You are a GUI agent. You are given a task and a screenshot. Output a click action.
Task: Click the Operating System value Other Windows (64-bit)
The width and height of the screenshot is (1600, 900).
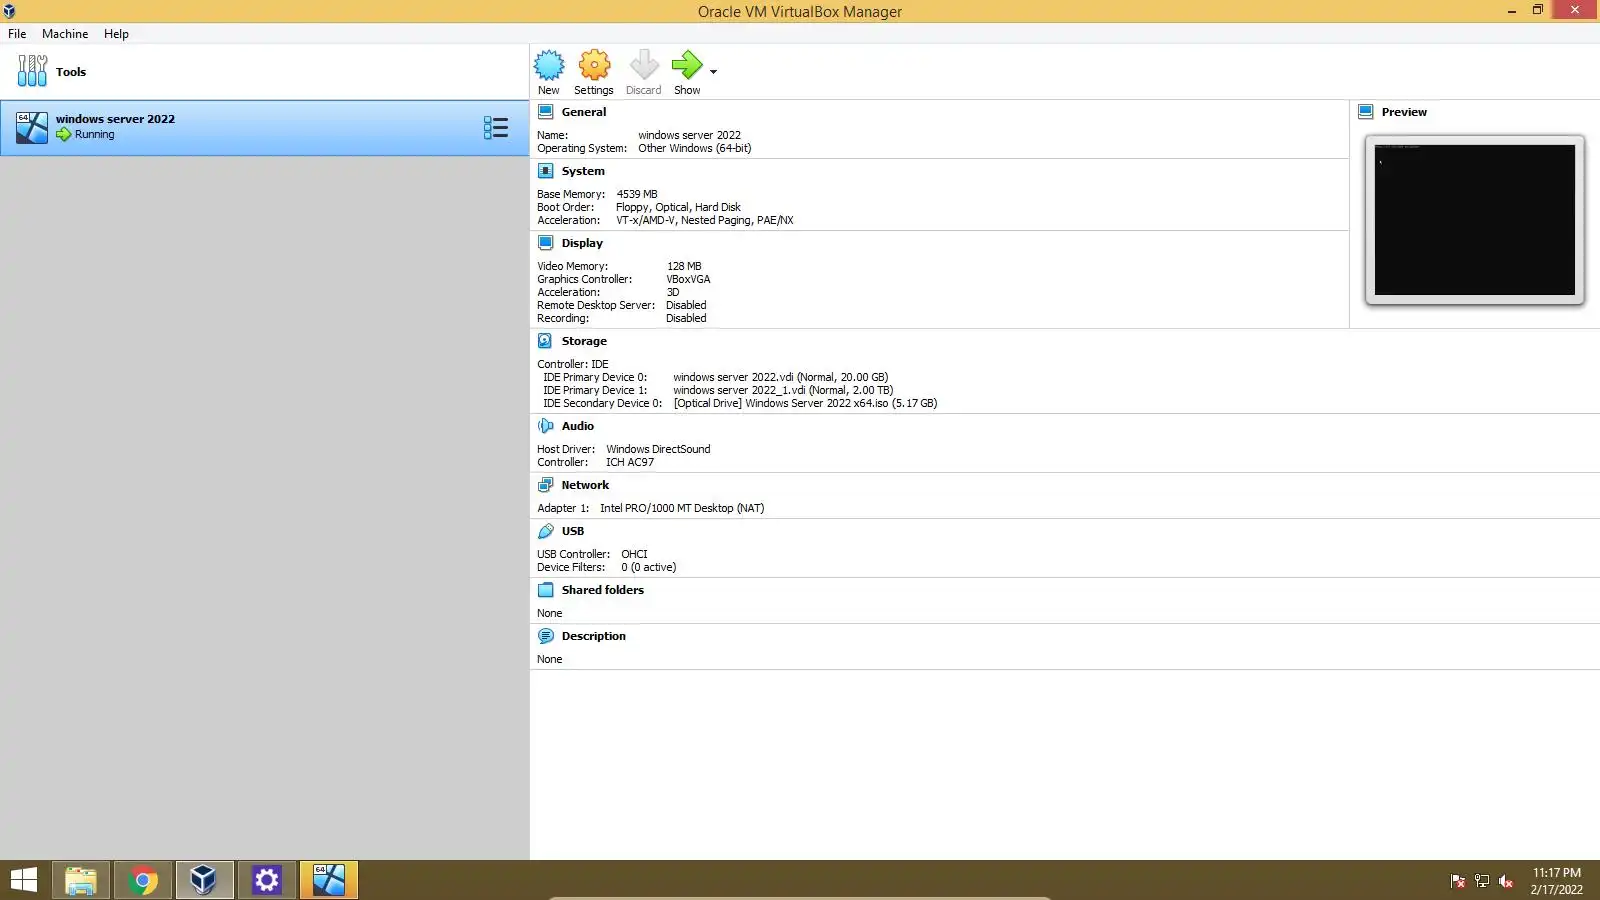(x=695, y=149)
